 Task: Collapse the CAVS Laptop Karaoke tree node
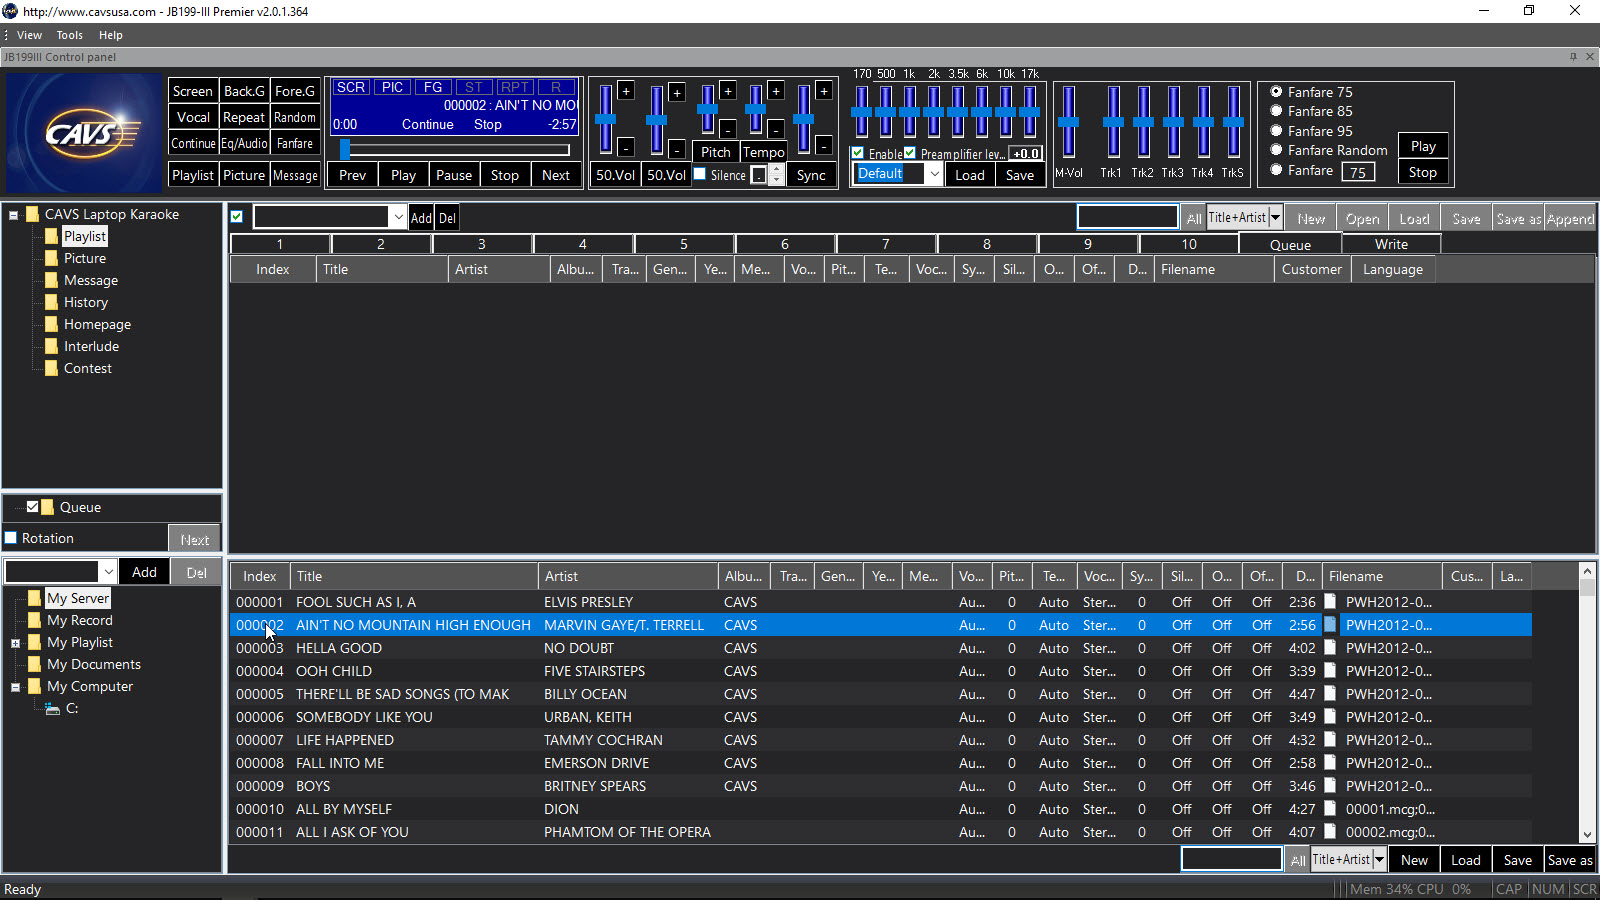(x=14, y=215)
